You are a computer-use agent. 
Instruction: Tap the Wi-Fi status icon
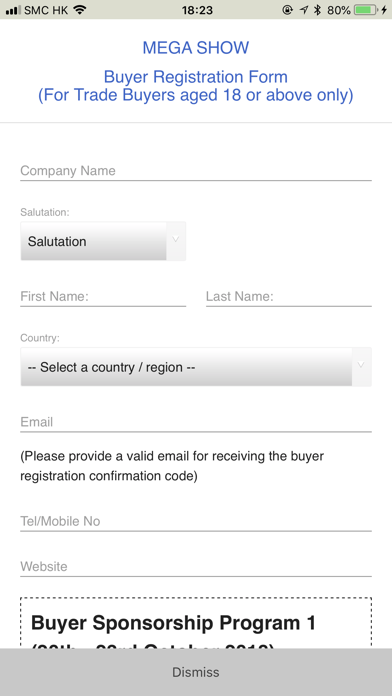point(80,10)
